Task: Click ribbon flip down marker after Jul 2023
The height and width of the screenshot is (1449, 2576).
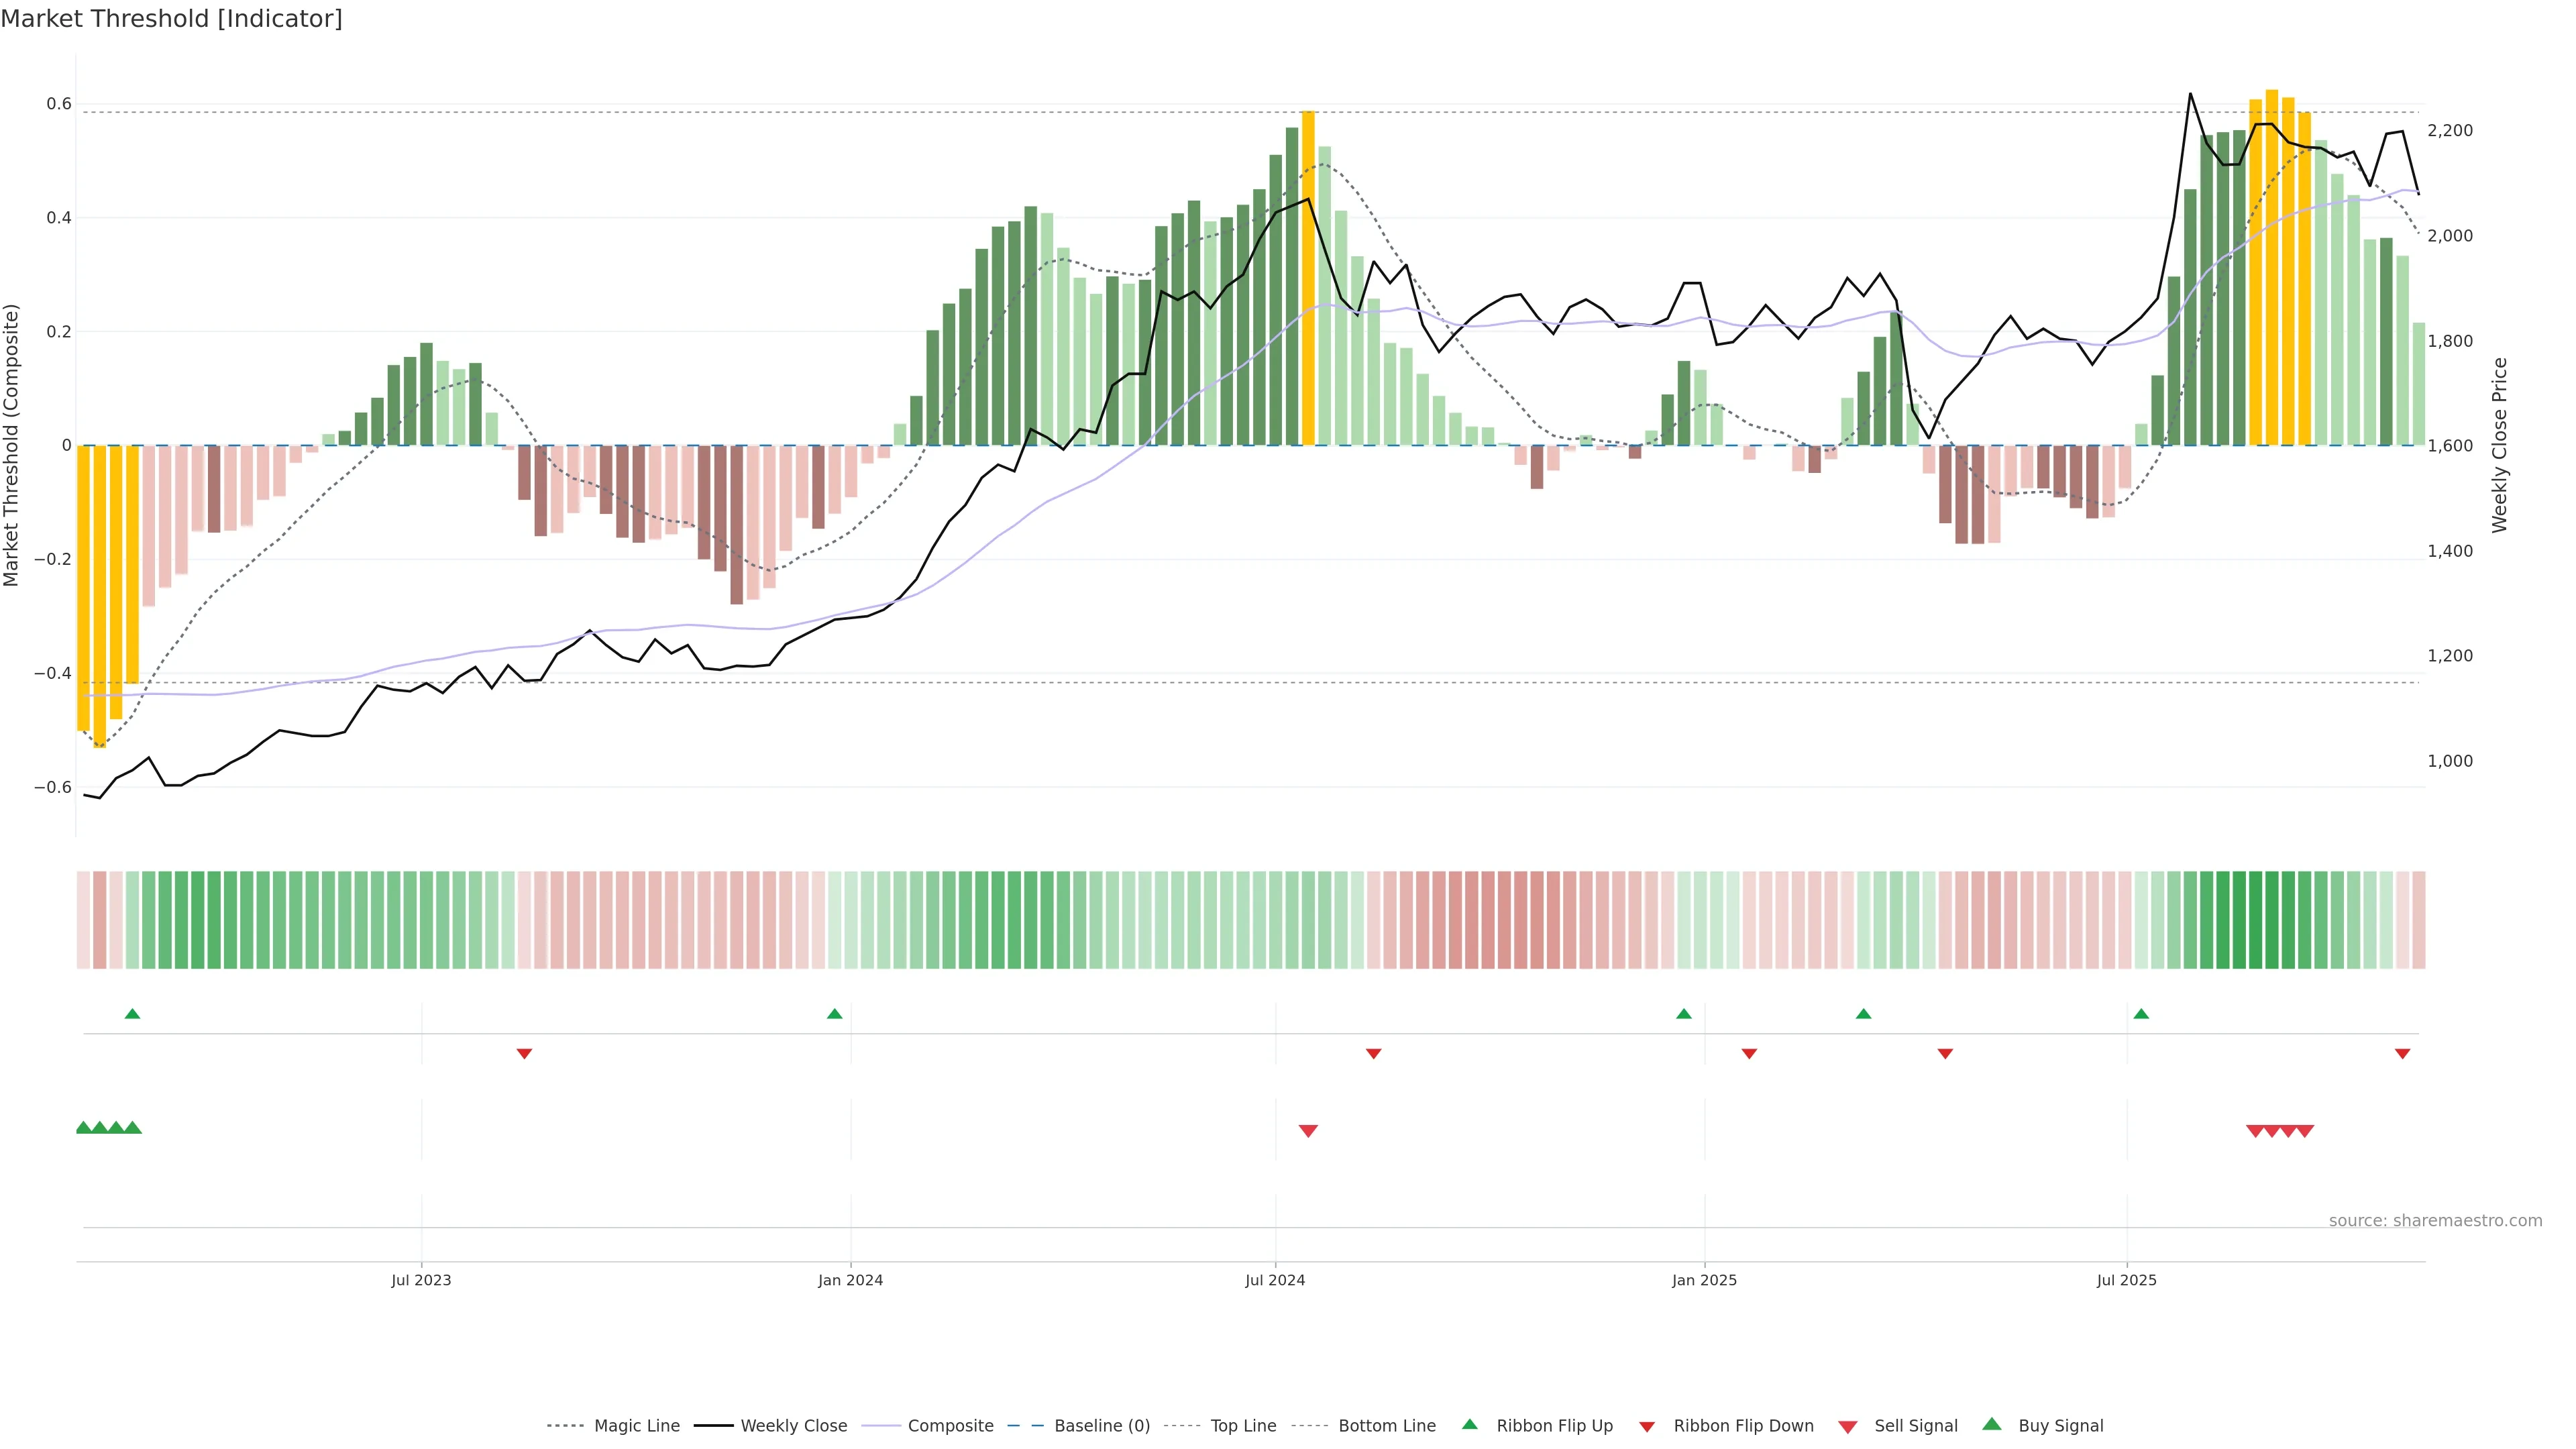Action: coord(524,1054)
